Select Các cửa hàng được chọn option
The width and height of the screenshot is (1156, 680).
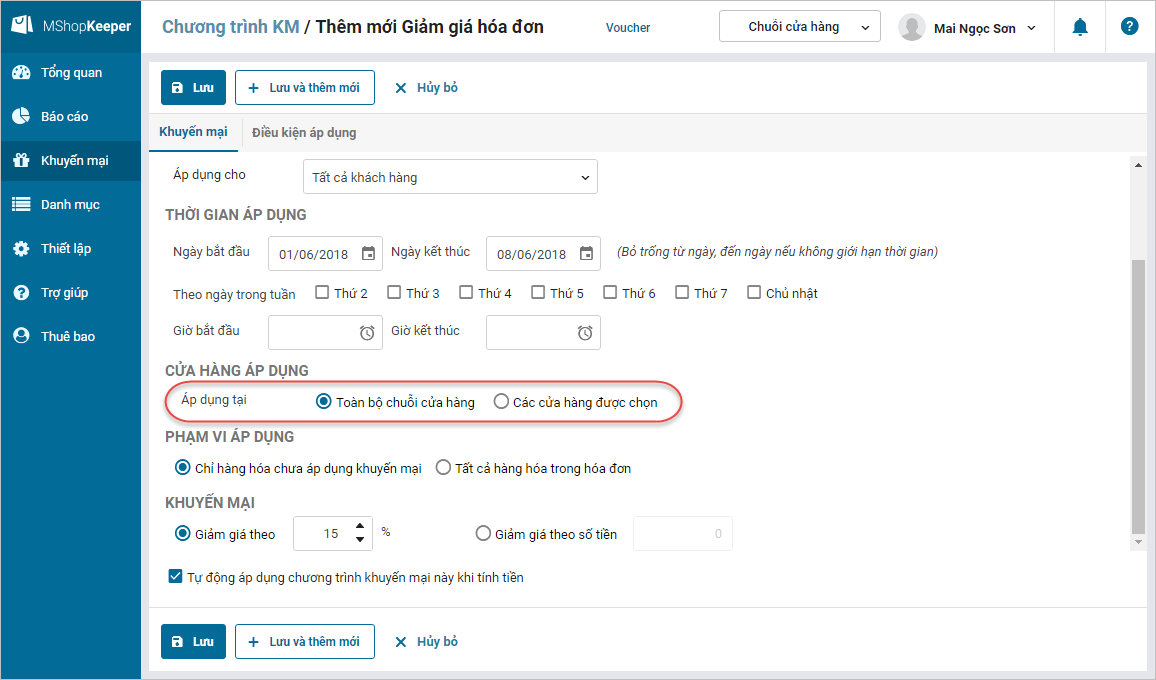pyautogui.click(x=501, y=402)
